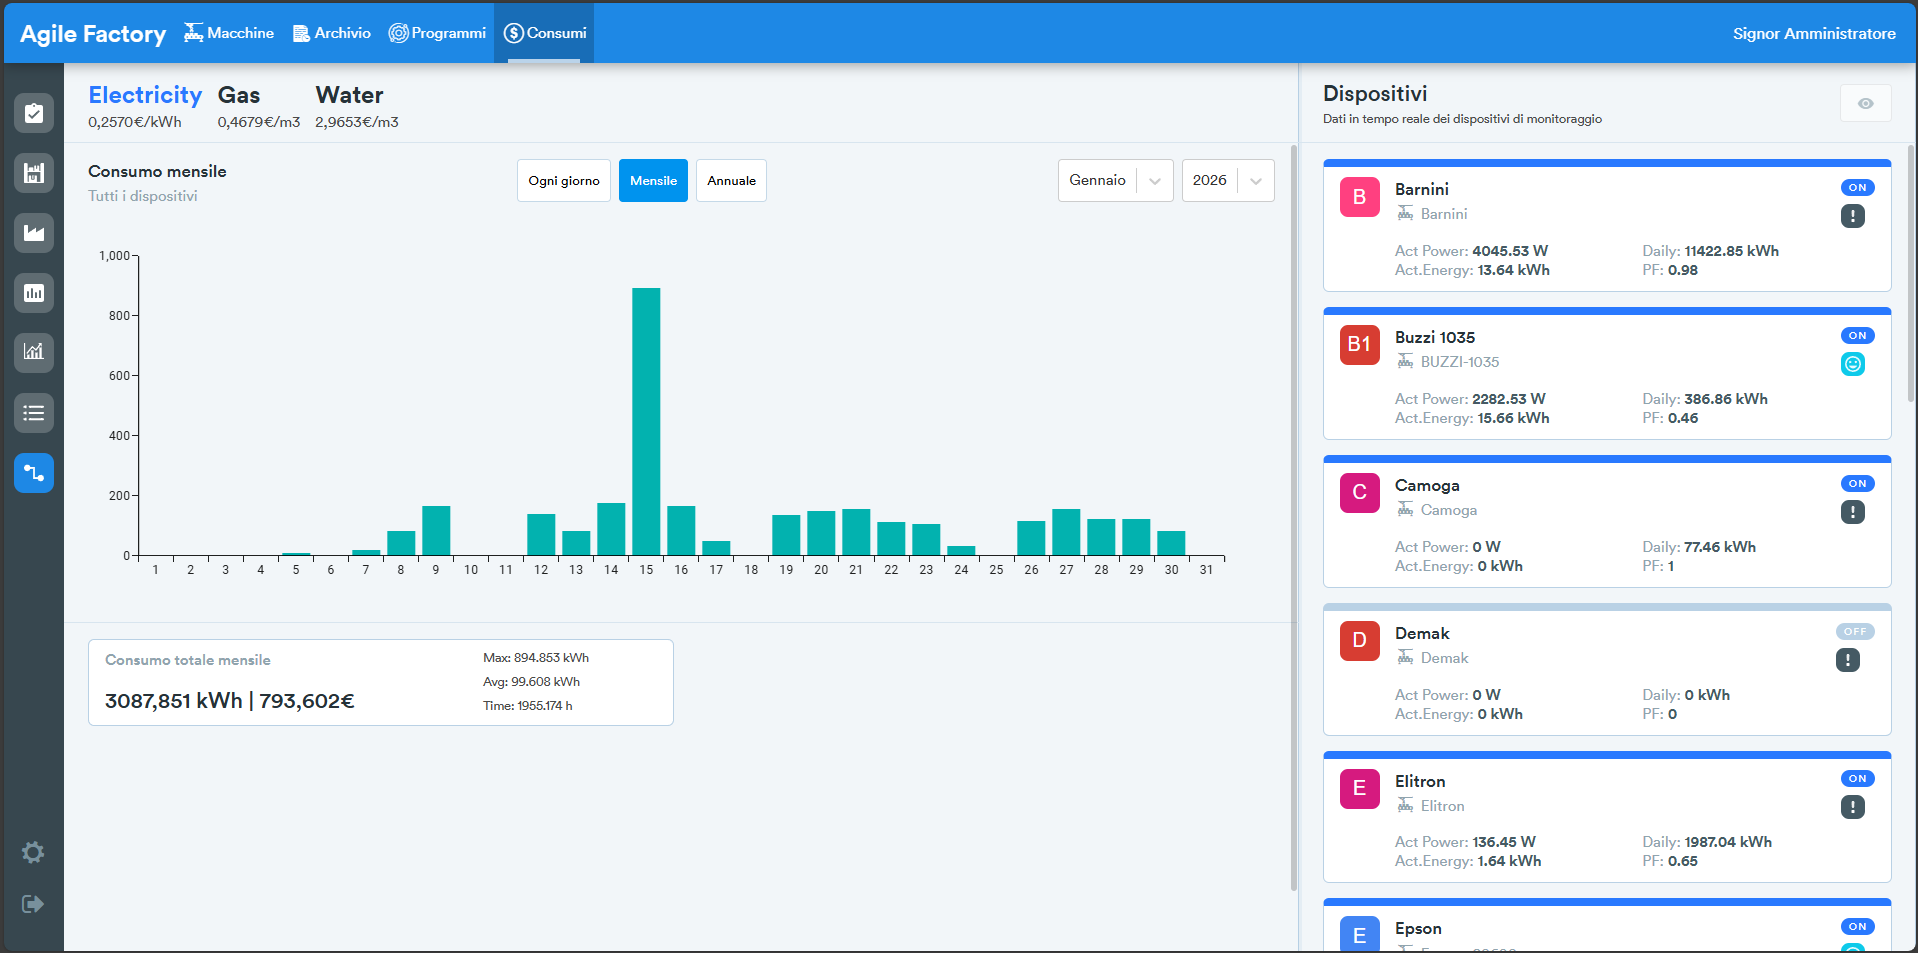Click the "Daily: 11422.85 kWh" reading
The image size is (1918, 953).
click(1710, 251)
